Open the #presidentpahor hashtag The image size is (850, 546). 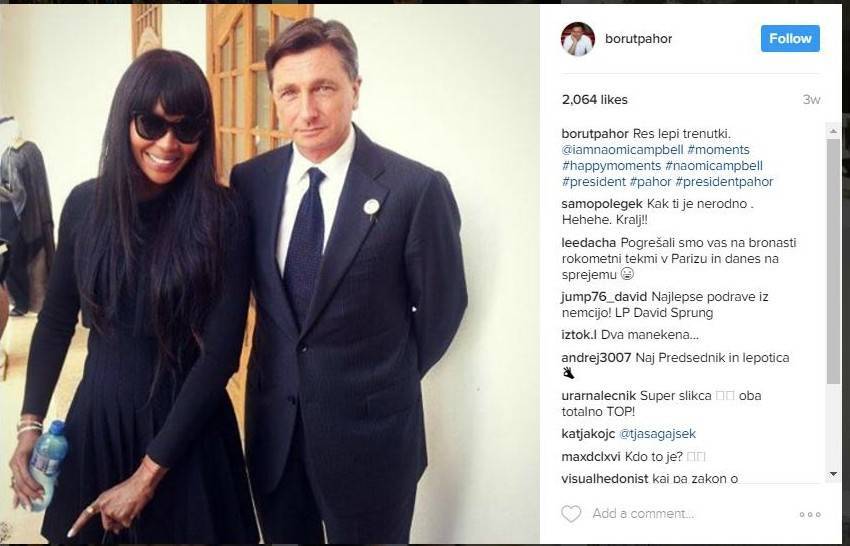coord(724,182)
